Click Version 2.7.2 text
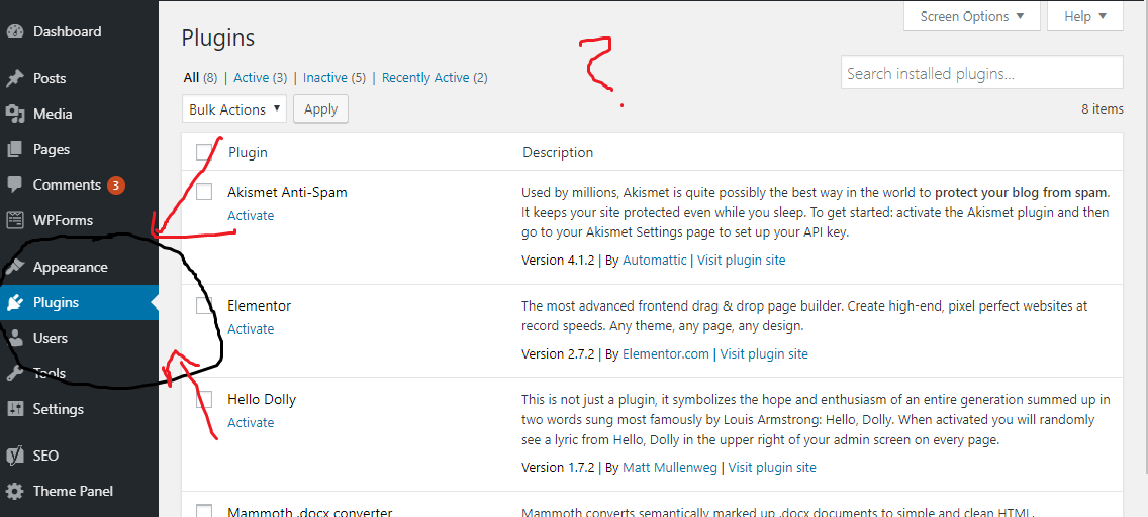1148x517 pixels. click(559, 354)
